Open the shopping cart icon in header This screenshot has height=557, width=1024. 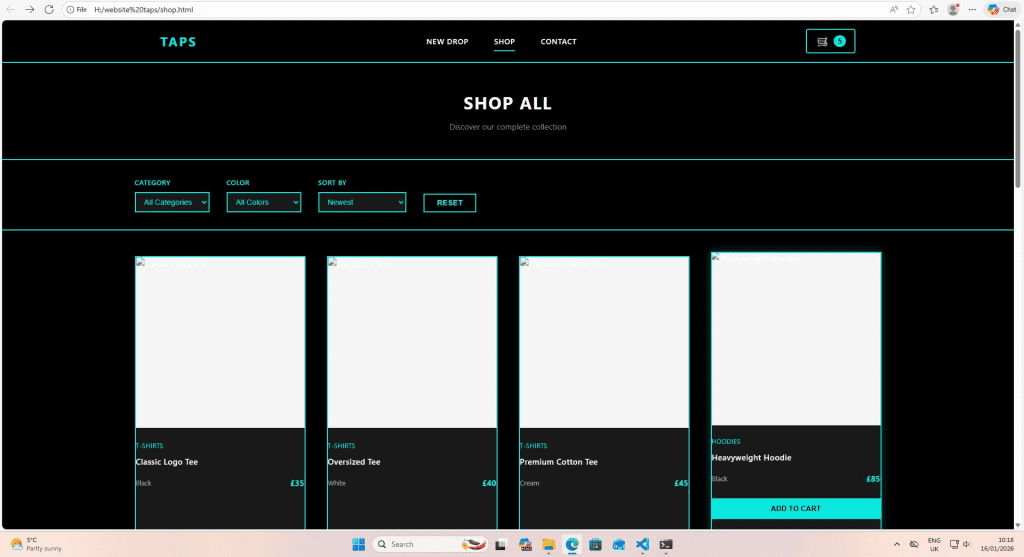[830, 41]
